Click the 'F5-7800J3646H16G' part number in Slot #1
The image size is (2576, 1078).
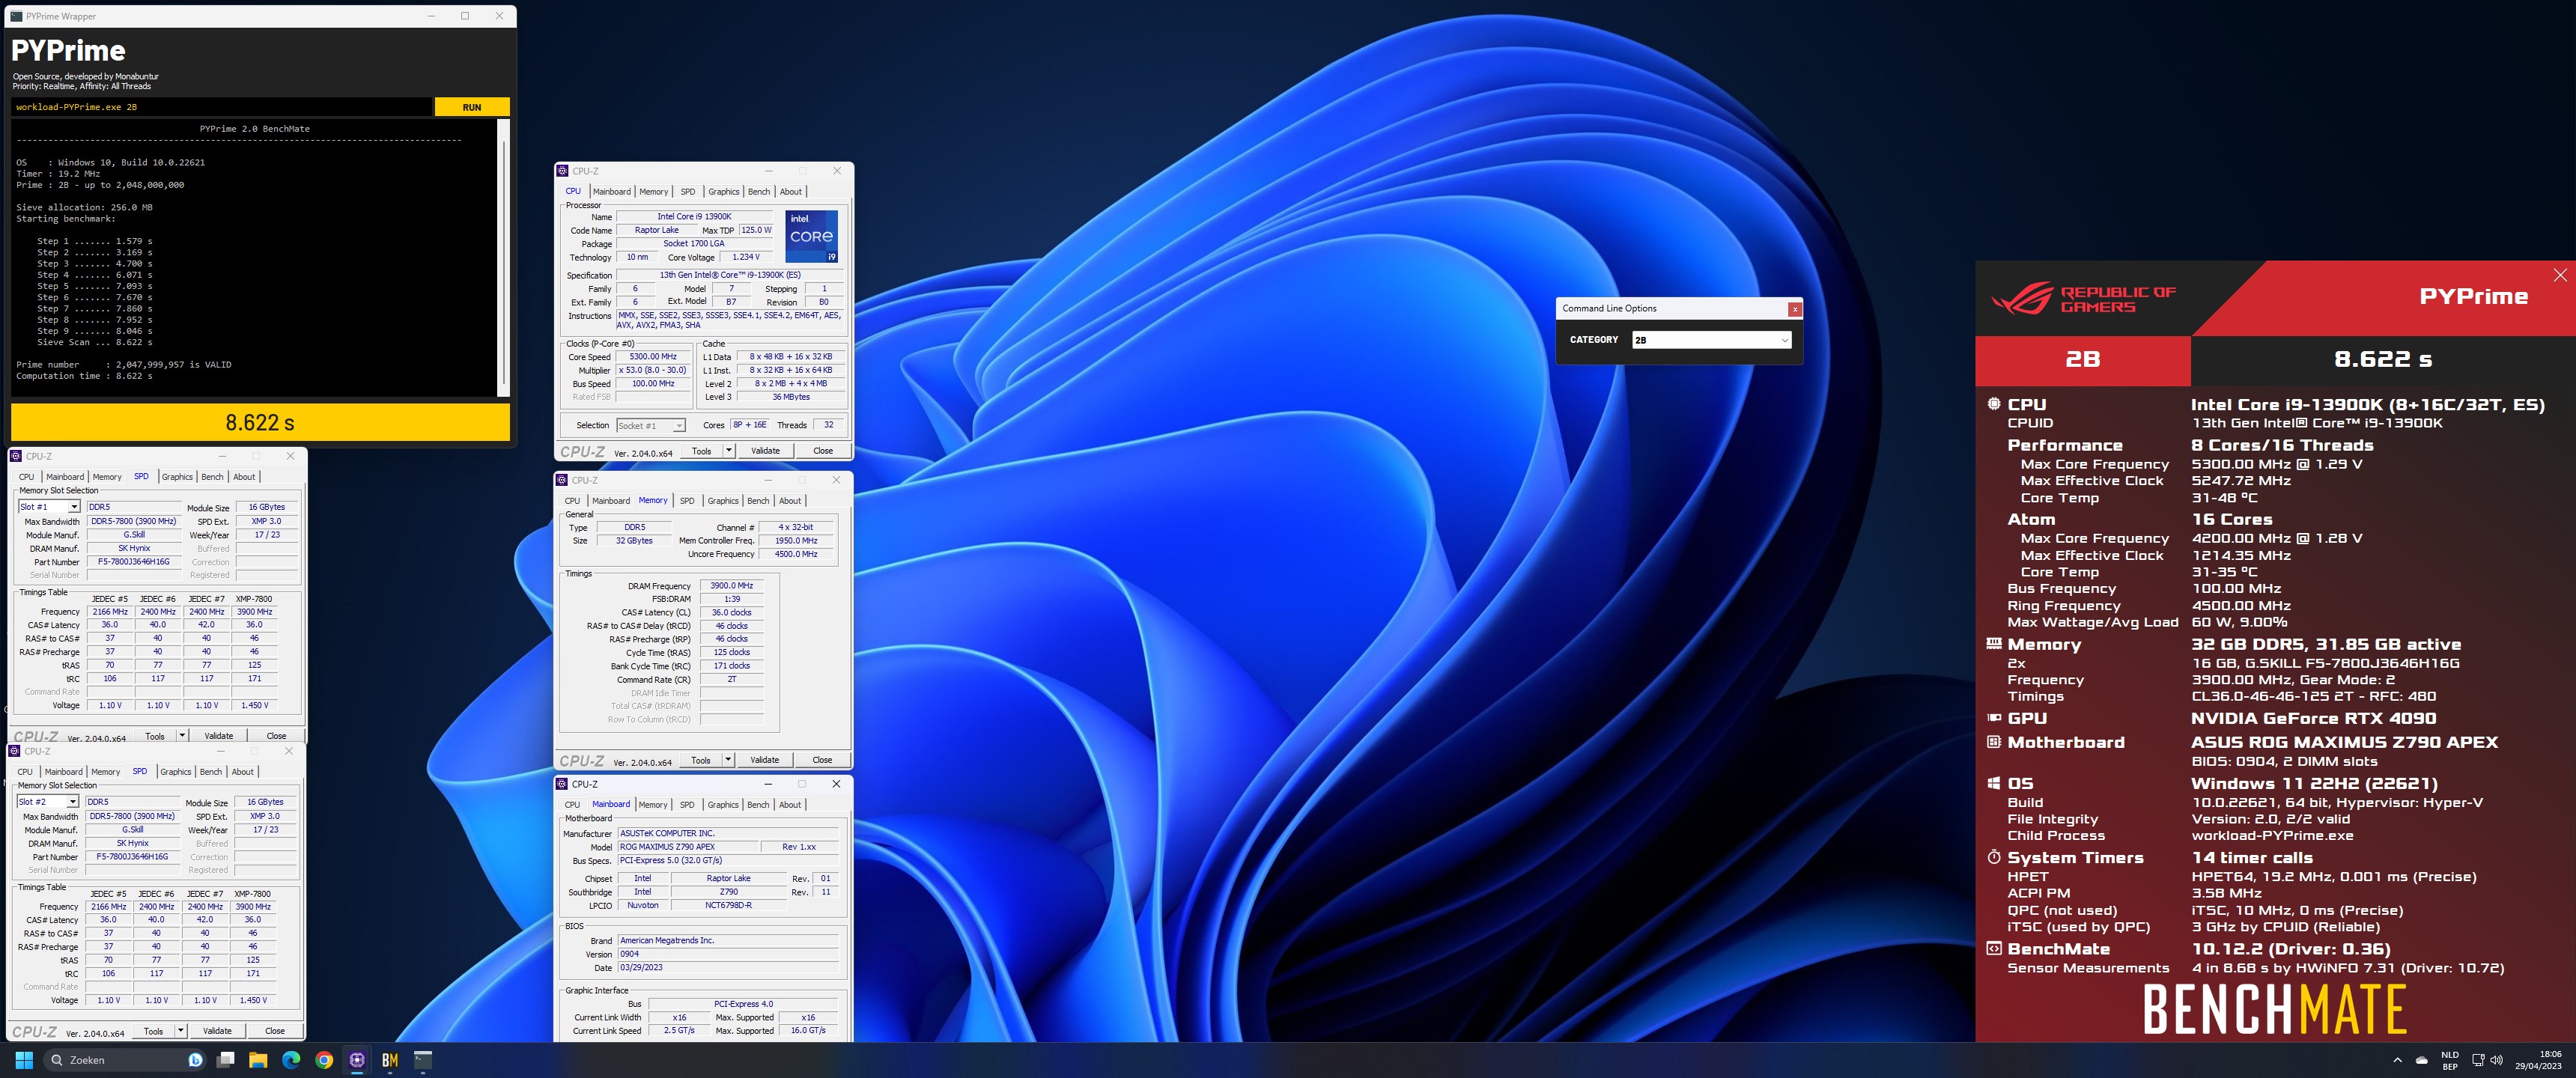[x=133, y=562]
